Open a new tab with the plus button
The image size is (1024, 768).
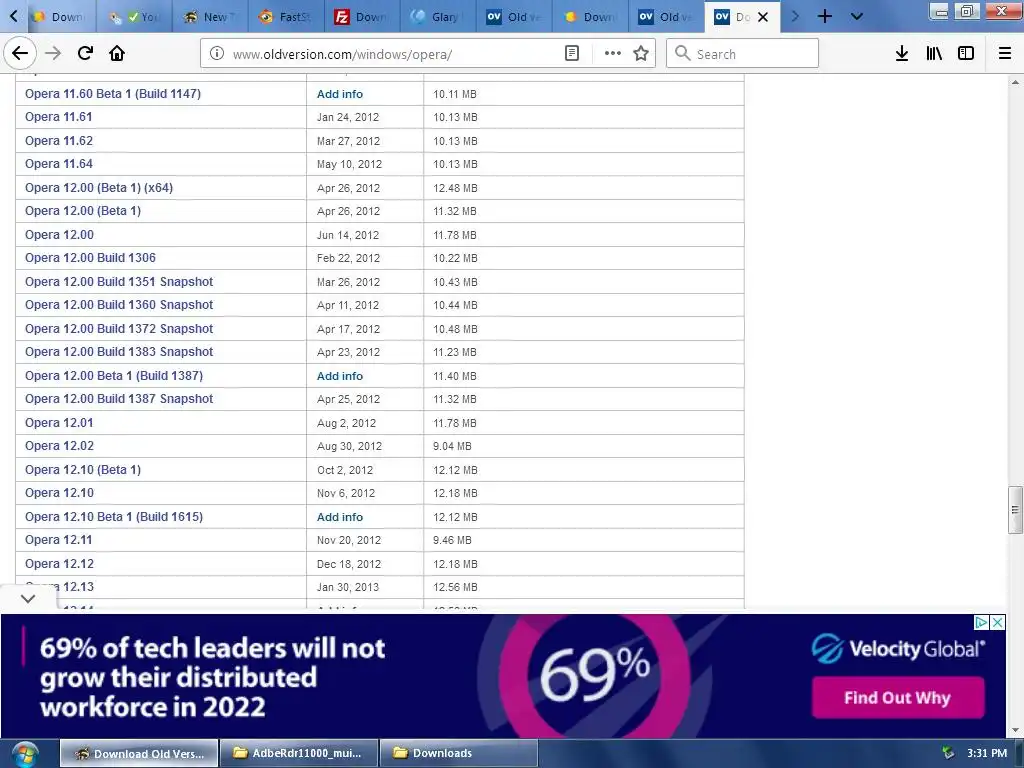tap(825, 16)
